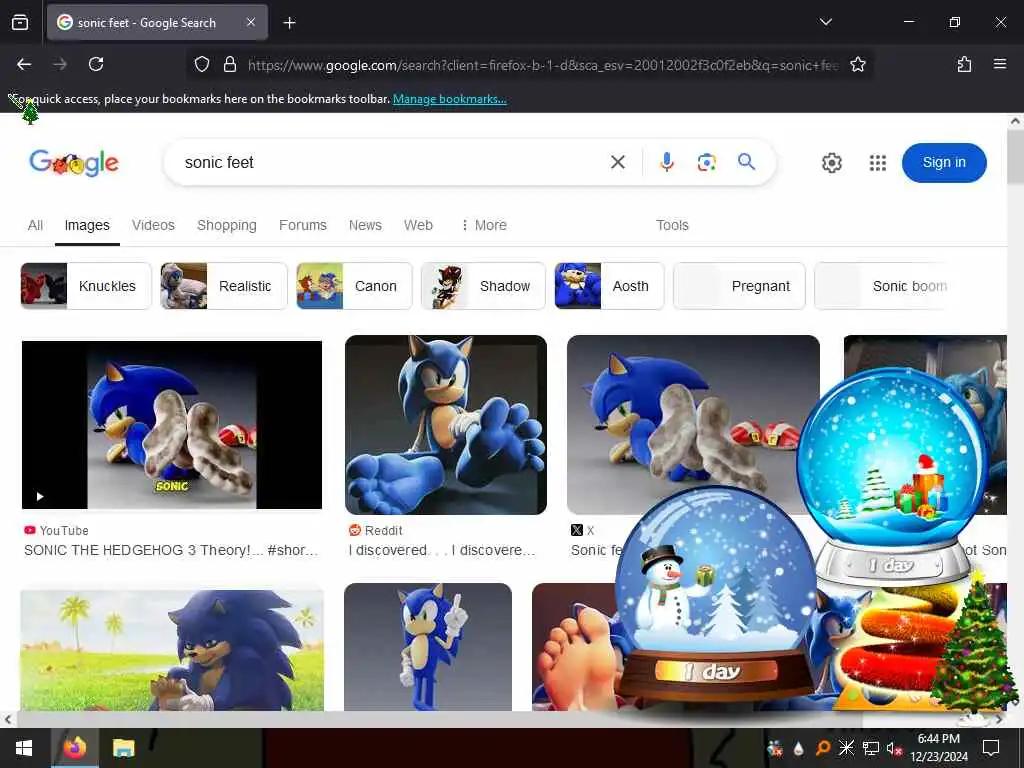Reload the current page
The image size is (1024, 768).
coord(96,64)
